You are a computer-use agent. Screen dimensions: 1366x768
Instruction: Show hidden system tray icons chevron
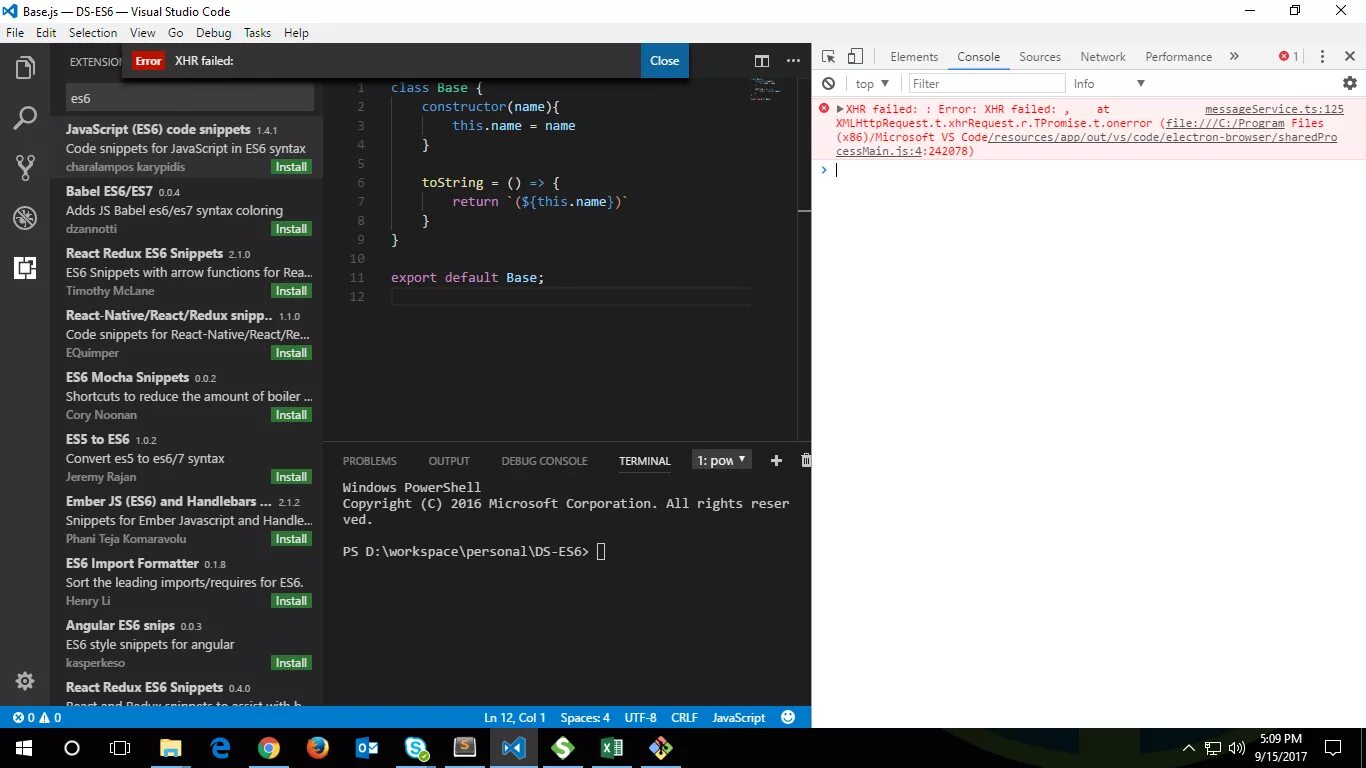tap(1189, 748)
